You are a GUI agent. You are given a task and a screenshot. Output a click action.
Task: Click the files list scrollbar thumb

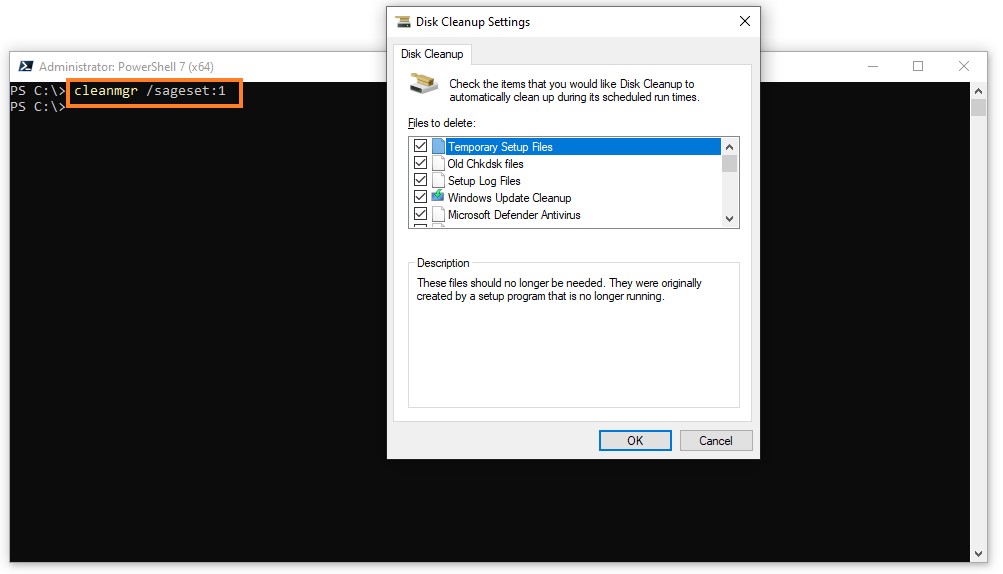[729, 163]
